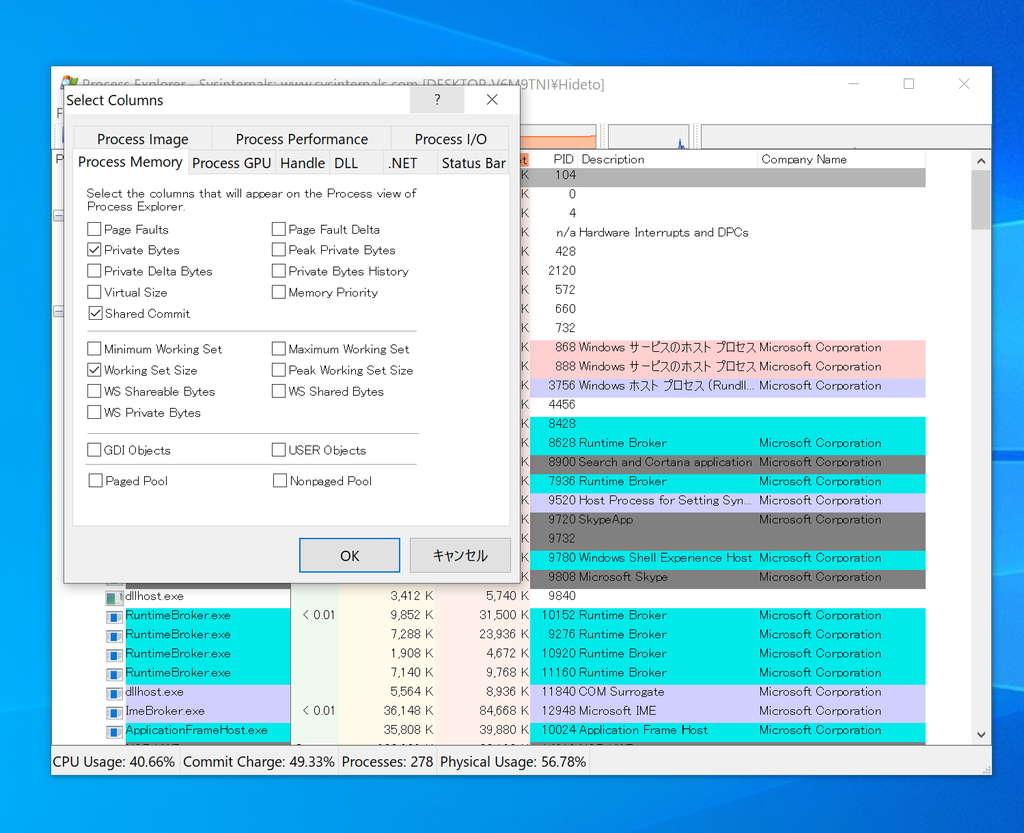Click the COM Surrogate dllhost.exe icon
Image resolution: width=1024 pixels, height=833 pixels.
[114, 692]
